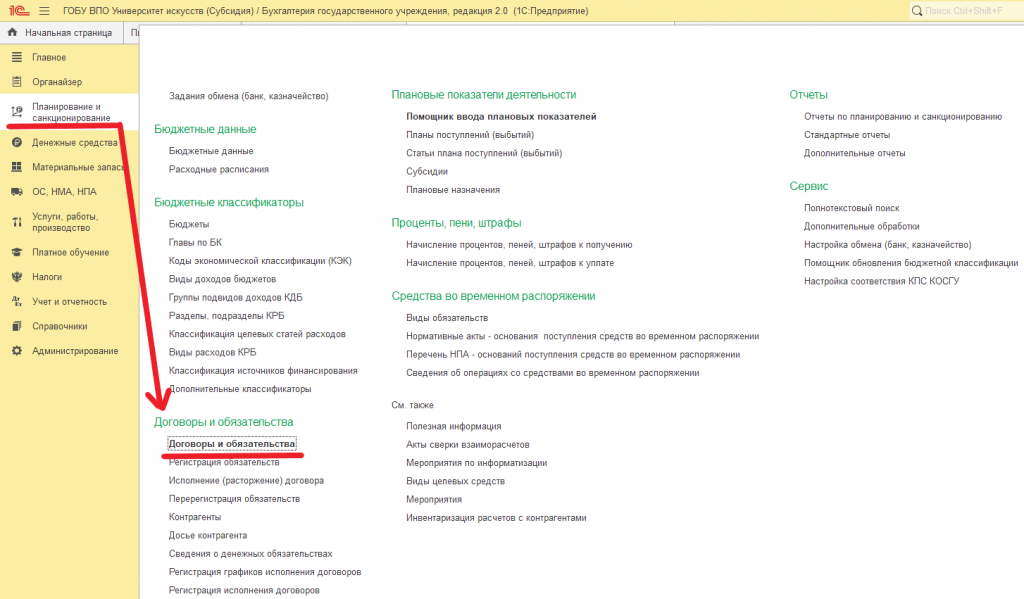
Task: Open Акты сверки взаиморасчетов
Action: point(468,444)
